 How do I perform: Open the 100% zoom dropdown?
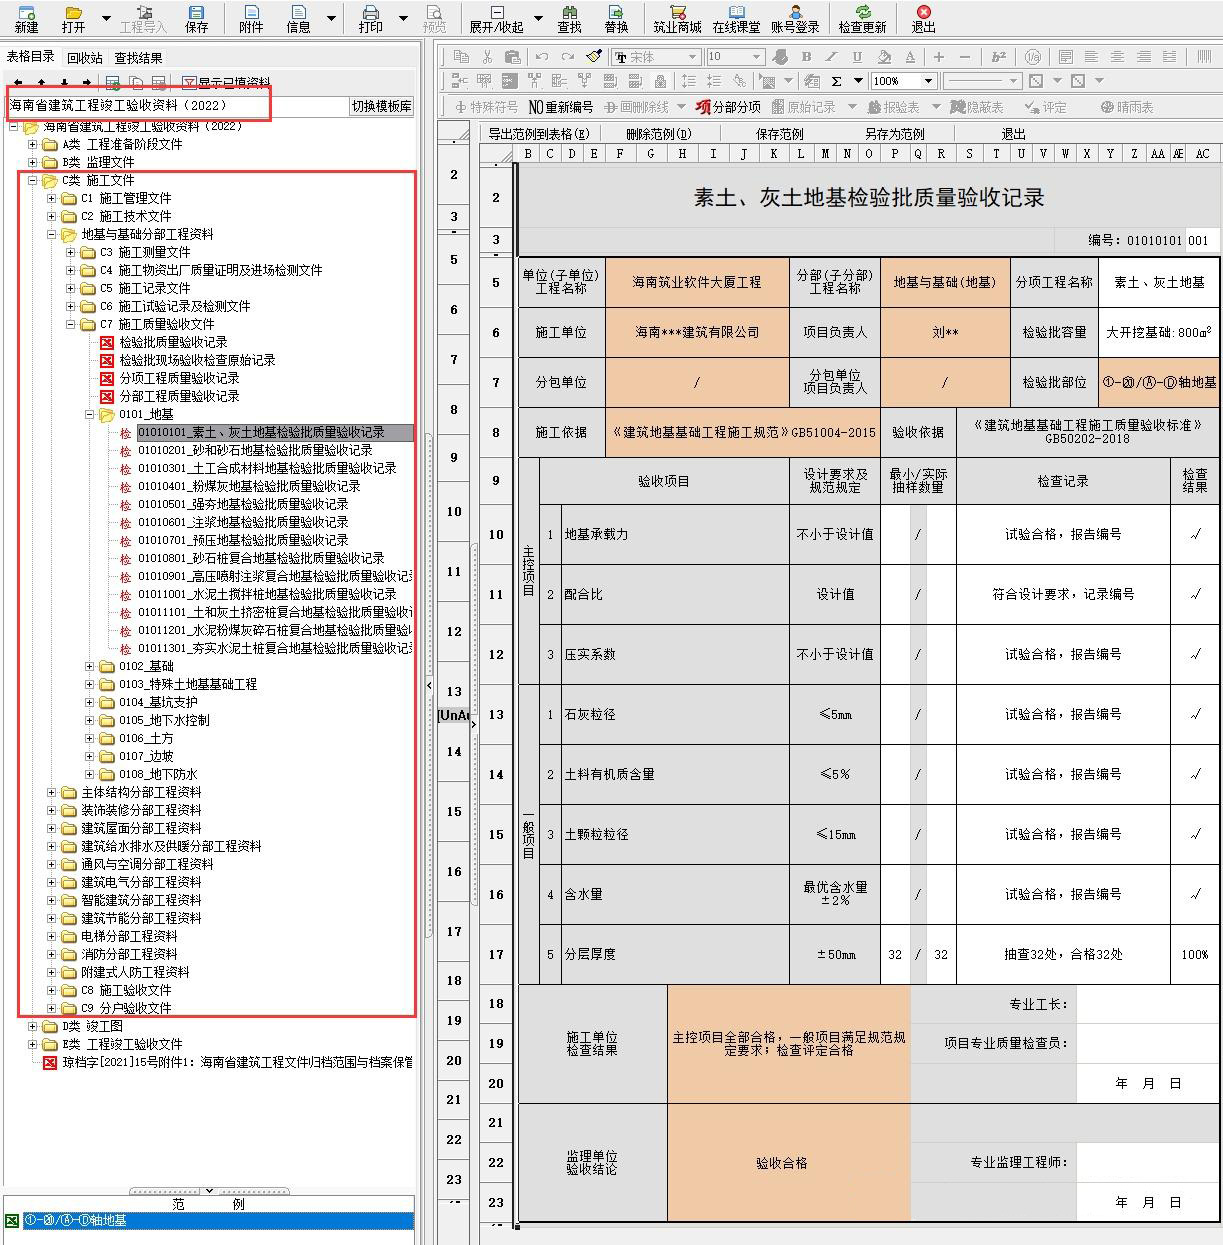point(928,81)
